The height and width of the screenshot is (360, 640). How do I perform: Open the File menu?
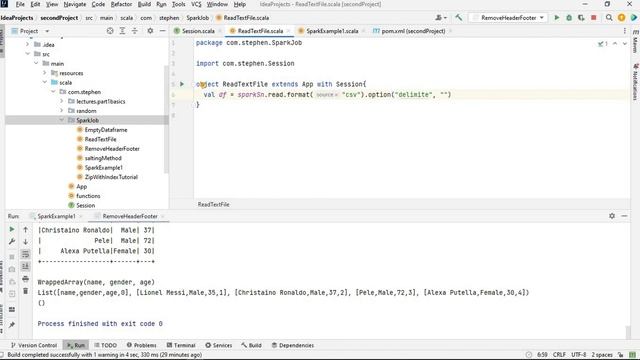pyautogui.click(x=20, y=4)
